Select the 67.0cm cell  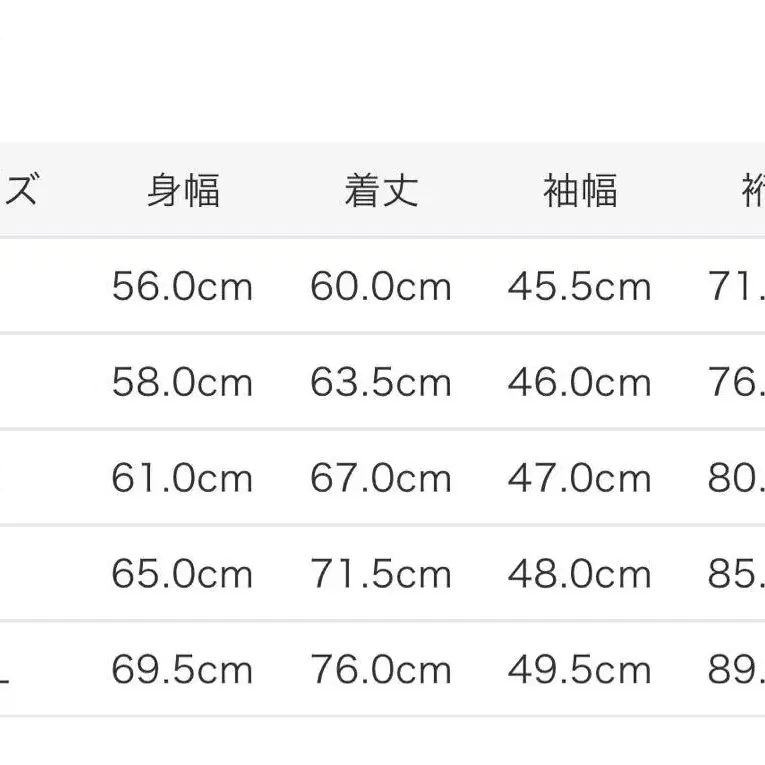(x=381, y=479)
